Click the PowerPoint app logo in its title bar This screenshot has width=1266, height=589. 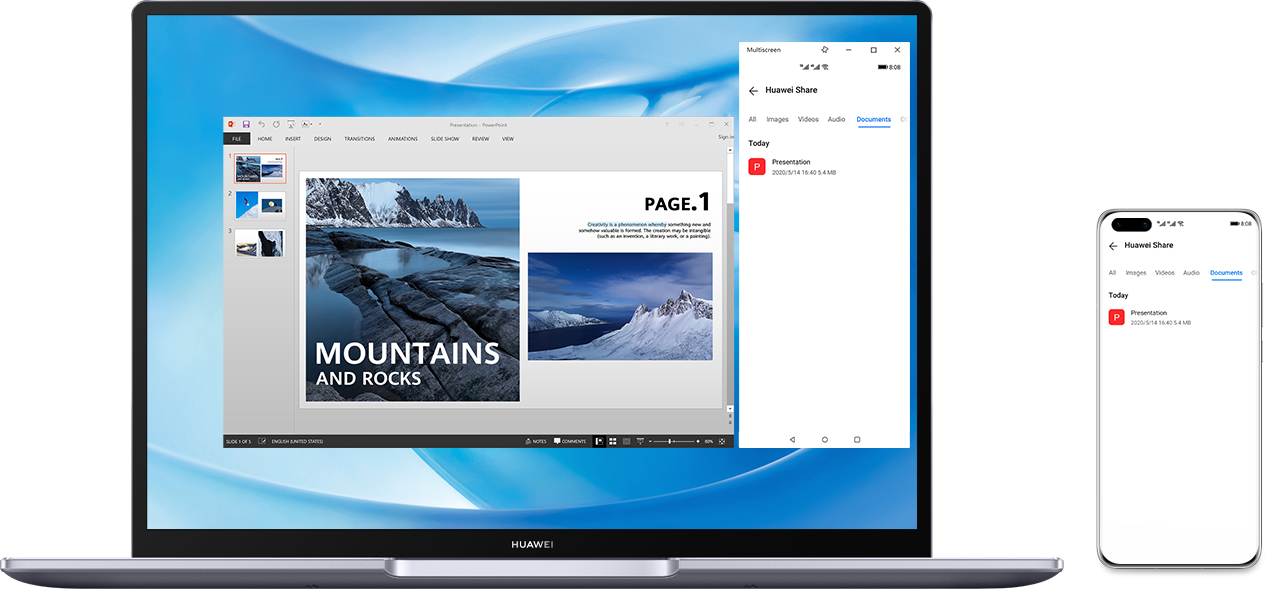(230, 124)
